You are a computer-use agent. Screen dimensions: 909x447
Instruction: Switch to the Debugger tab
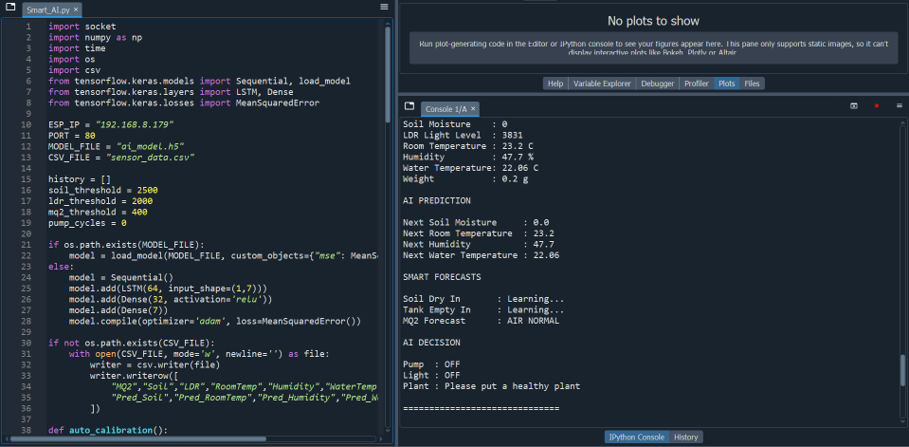tap(657, 83)
